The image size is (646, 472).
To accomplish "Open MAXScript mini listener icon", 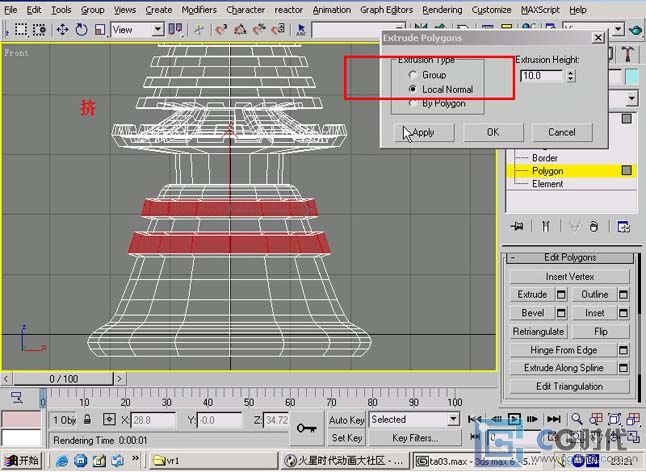I will [21, 428].
